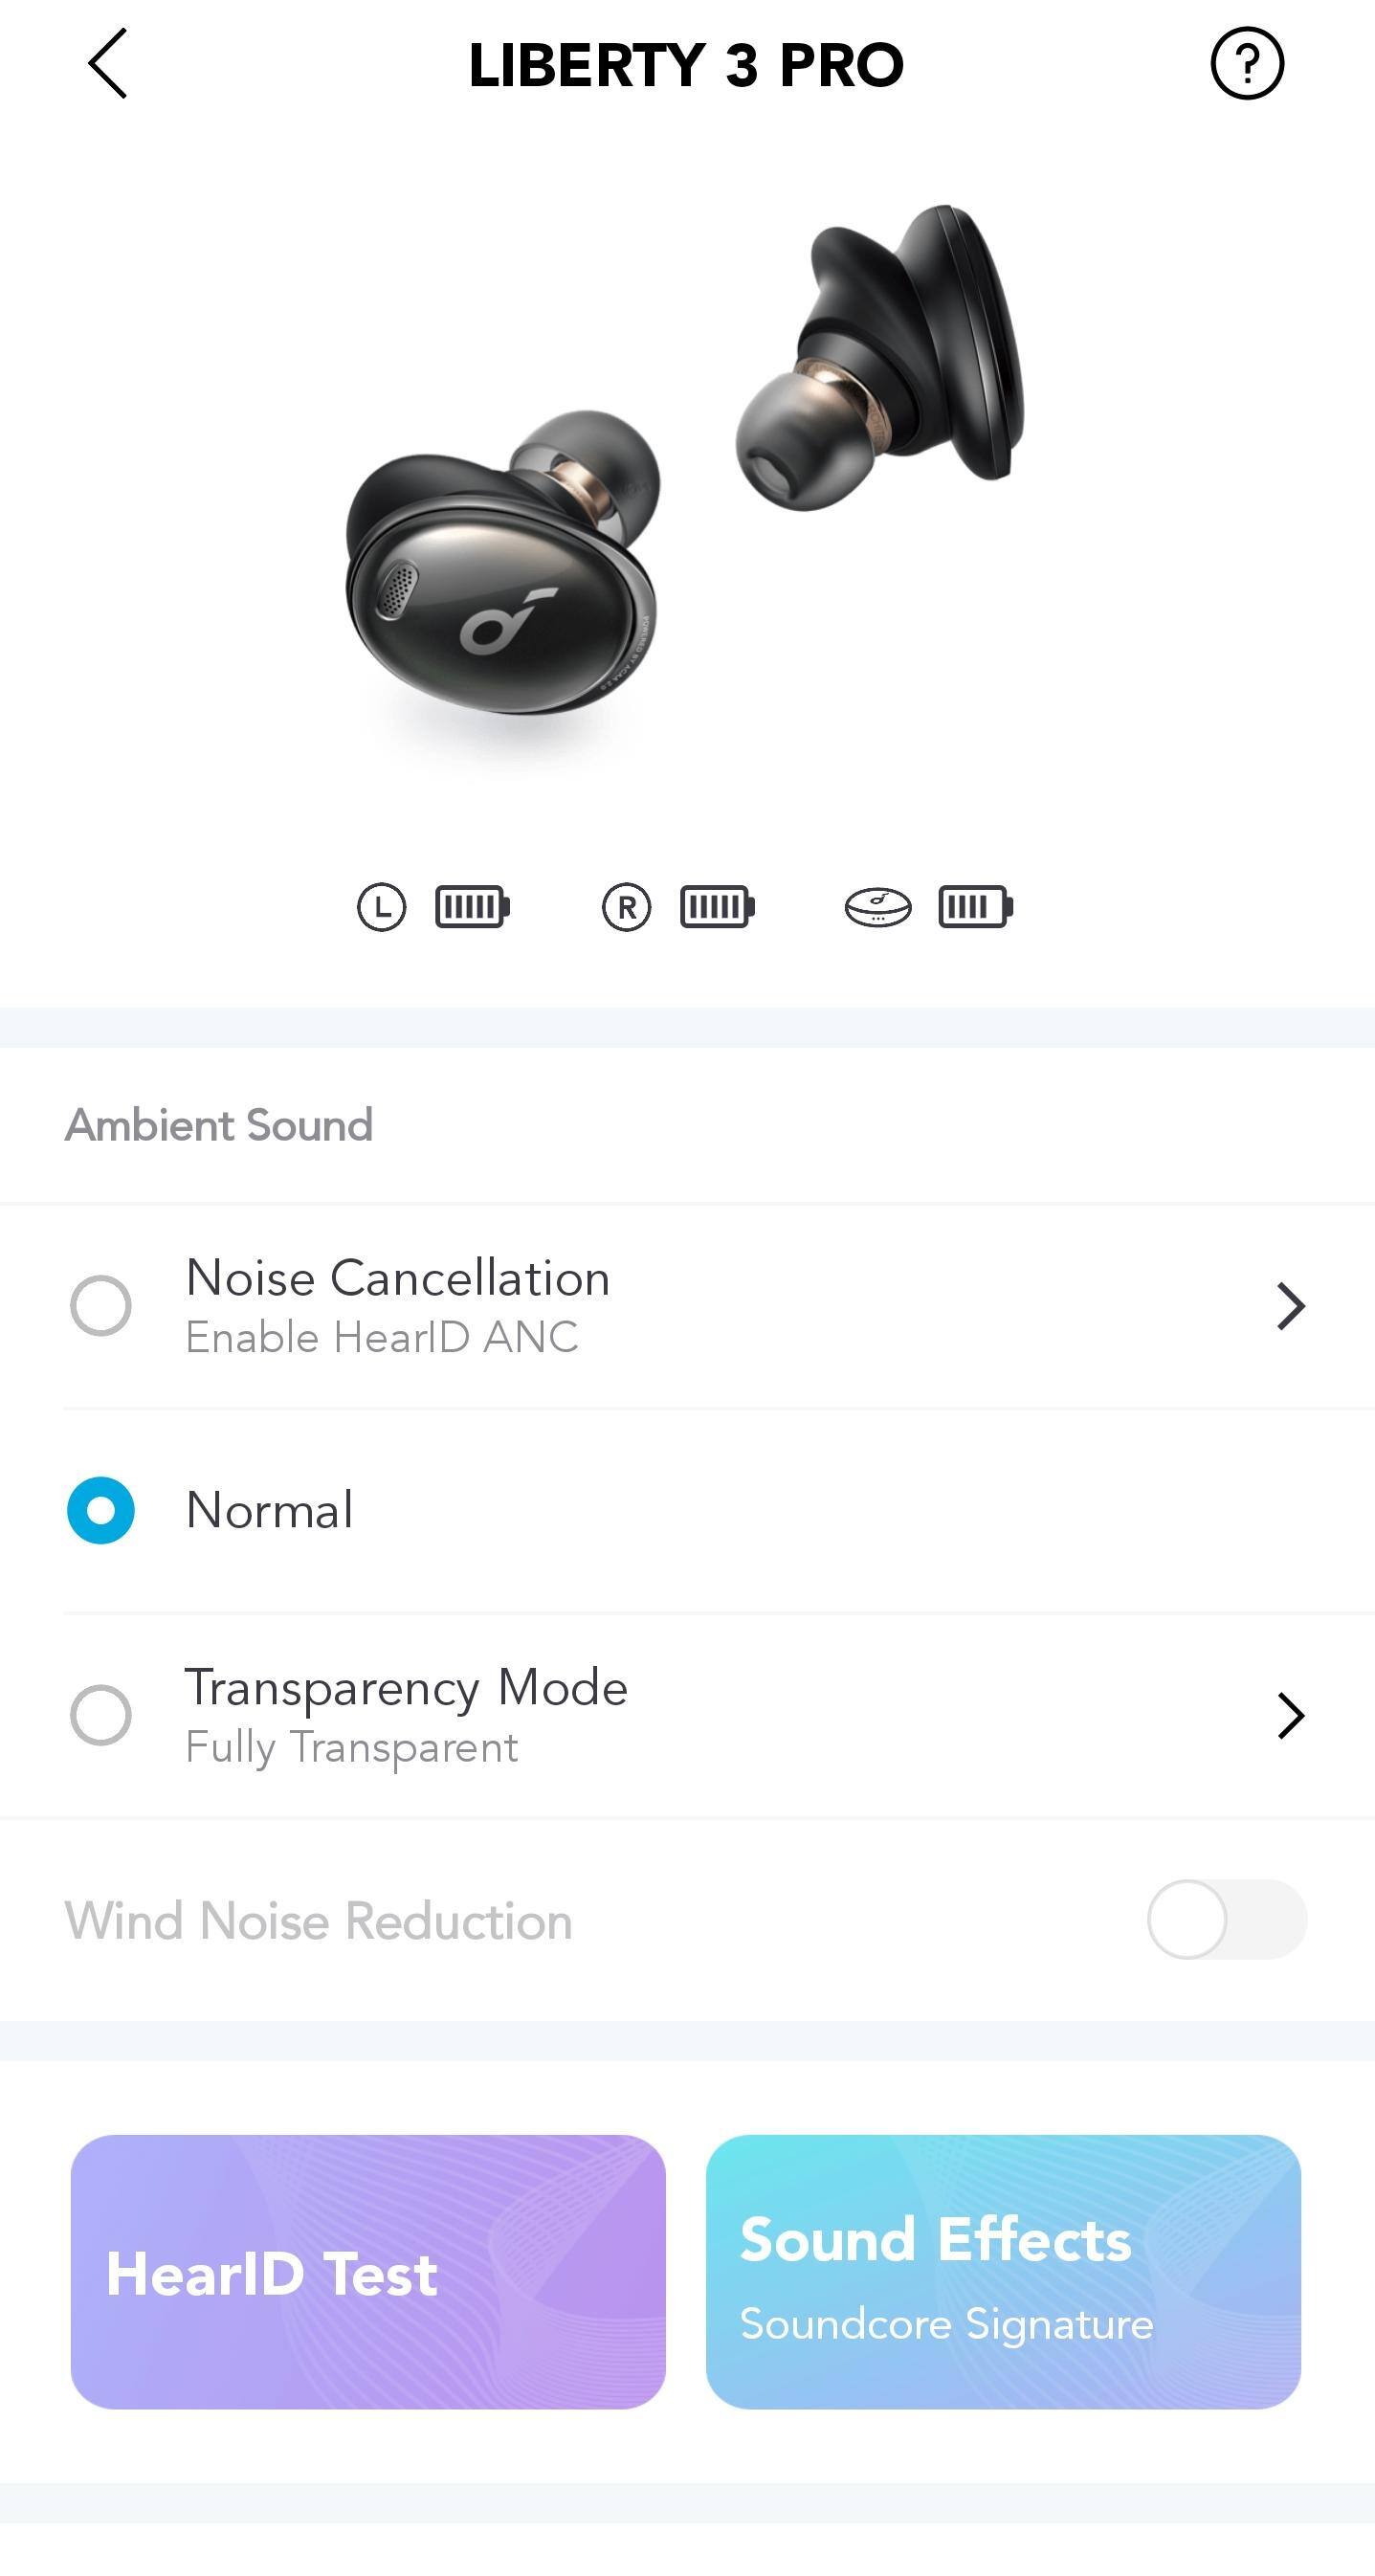Tap the Enable HearID ANC subtitle

coord(382,1338)
